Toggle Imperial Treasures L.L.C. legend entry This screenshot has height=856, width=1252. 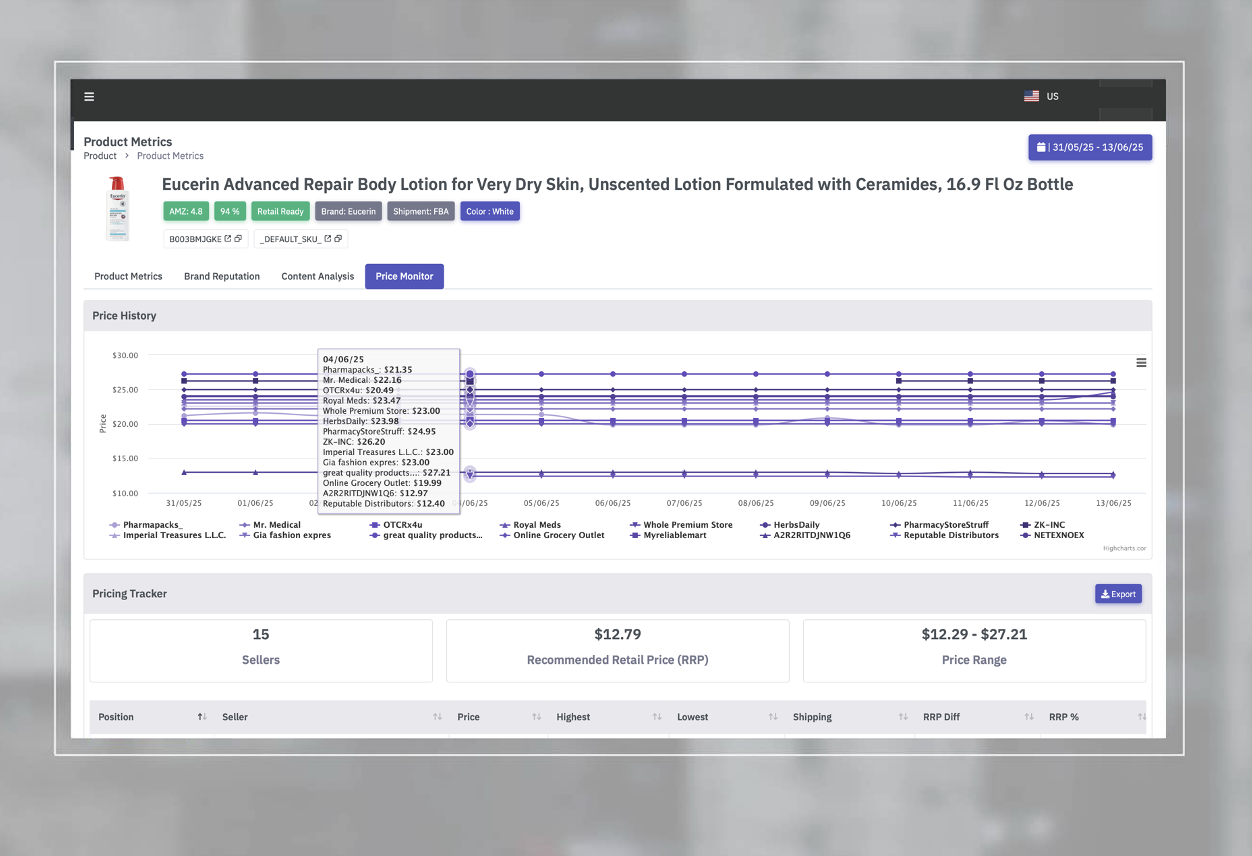pos(168,535)
